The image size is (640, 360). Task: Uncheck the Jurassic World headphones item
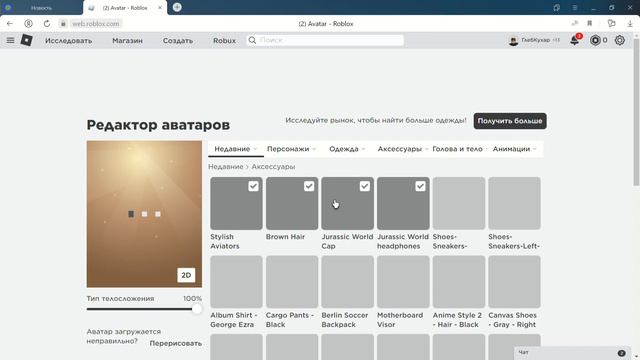pyautogui.click(x=420, y=186)
